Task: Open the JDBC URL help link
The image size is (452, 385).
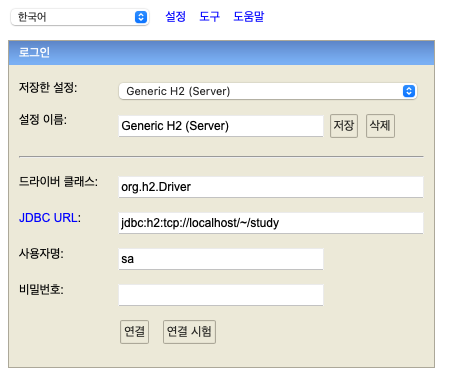Action: (x=48, y=218)
